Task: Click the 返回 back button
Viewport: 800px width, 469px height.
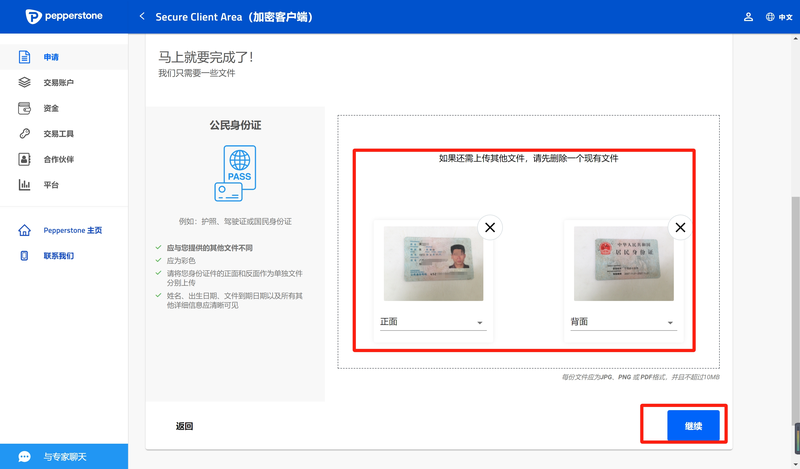Action: point(184,426)
